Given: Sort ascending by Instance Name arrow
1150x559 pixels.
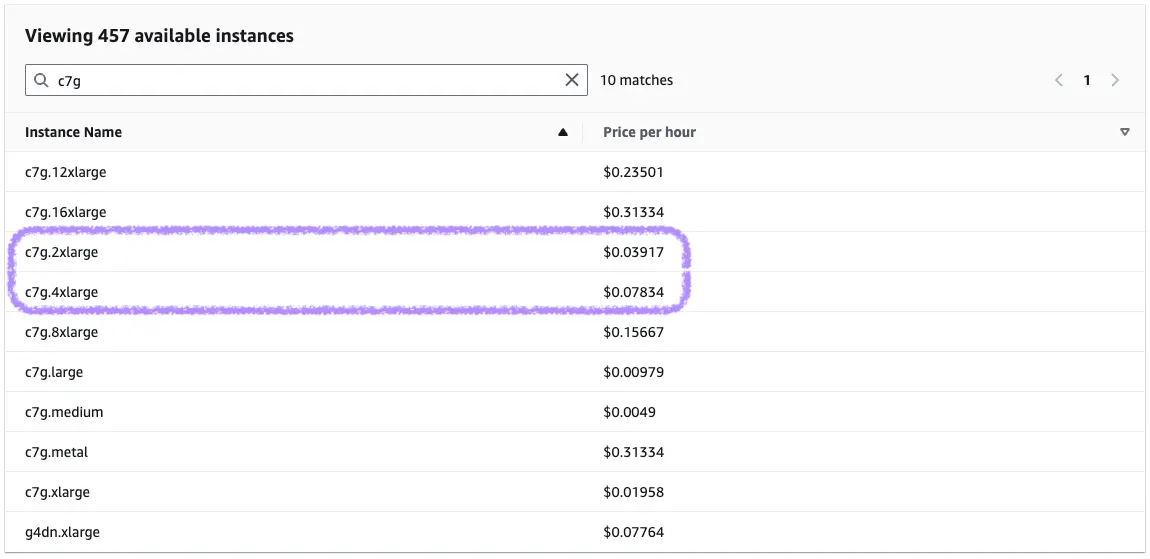Looking at the screenshot, I should (563, 132).
